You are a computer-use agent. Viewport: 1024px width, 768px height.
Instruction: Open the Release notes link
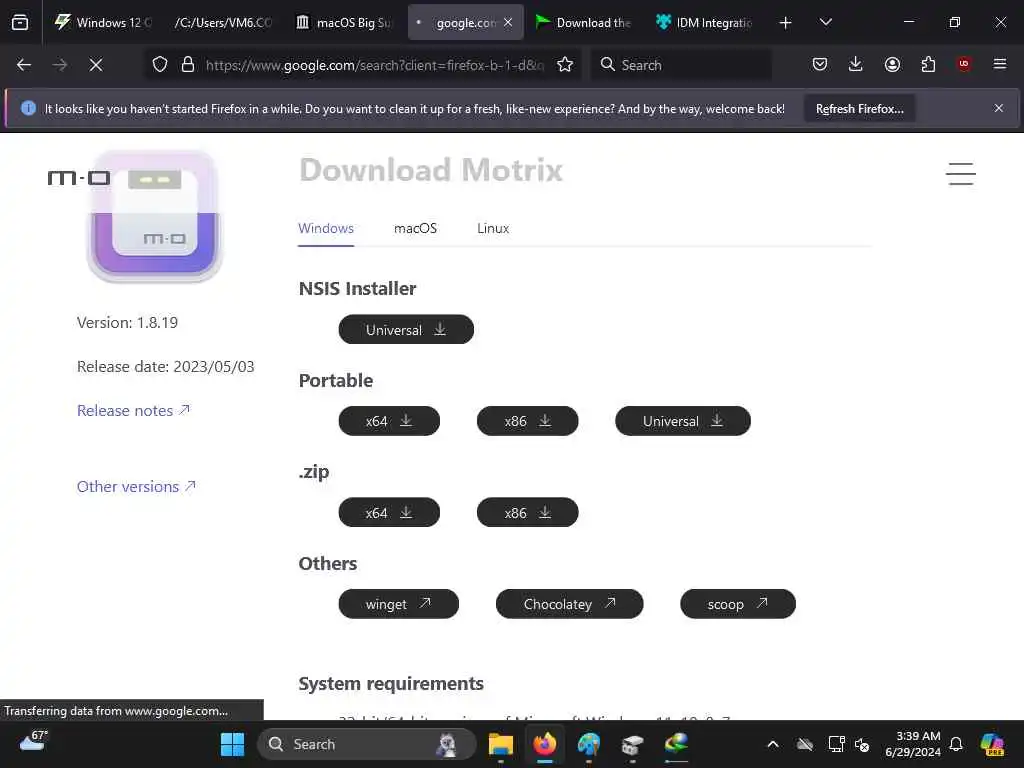[133, 411]
